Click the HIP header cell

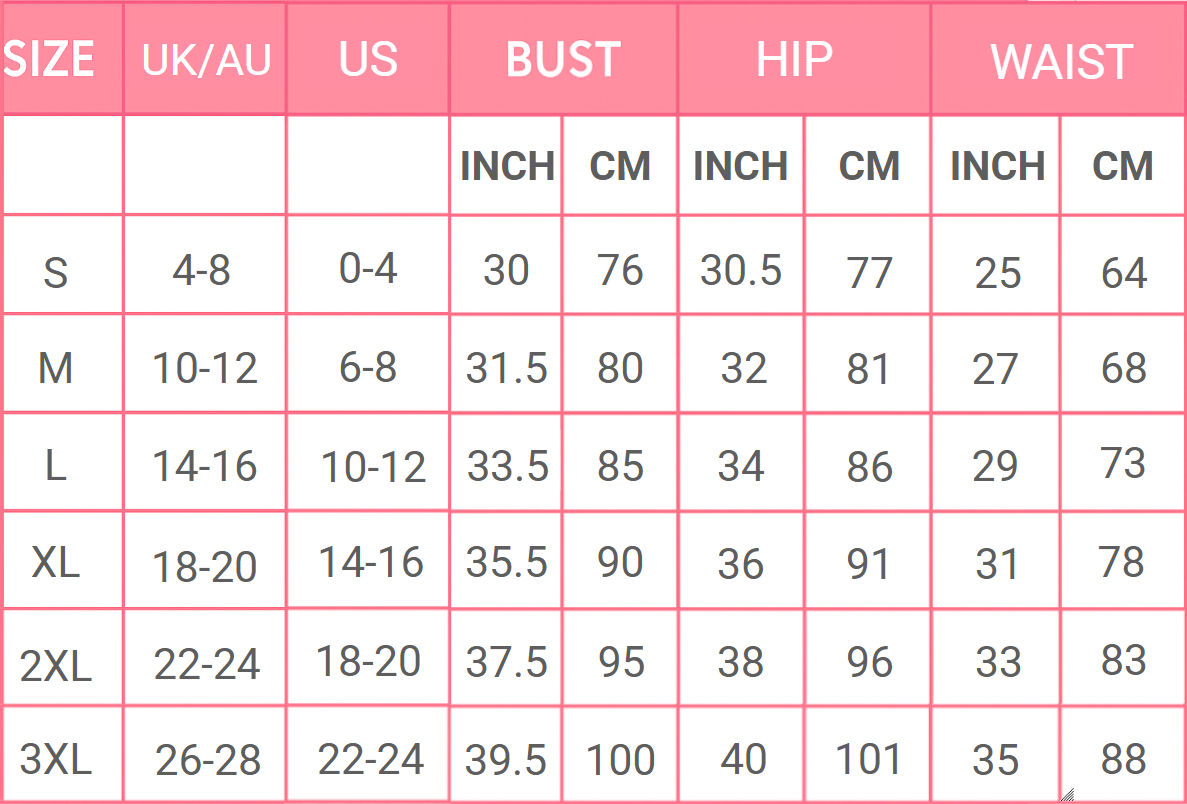(794, 60)
